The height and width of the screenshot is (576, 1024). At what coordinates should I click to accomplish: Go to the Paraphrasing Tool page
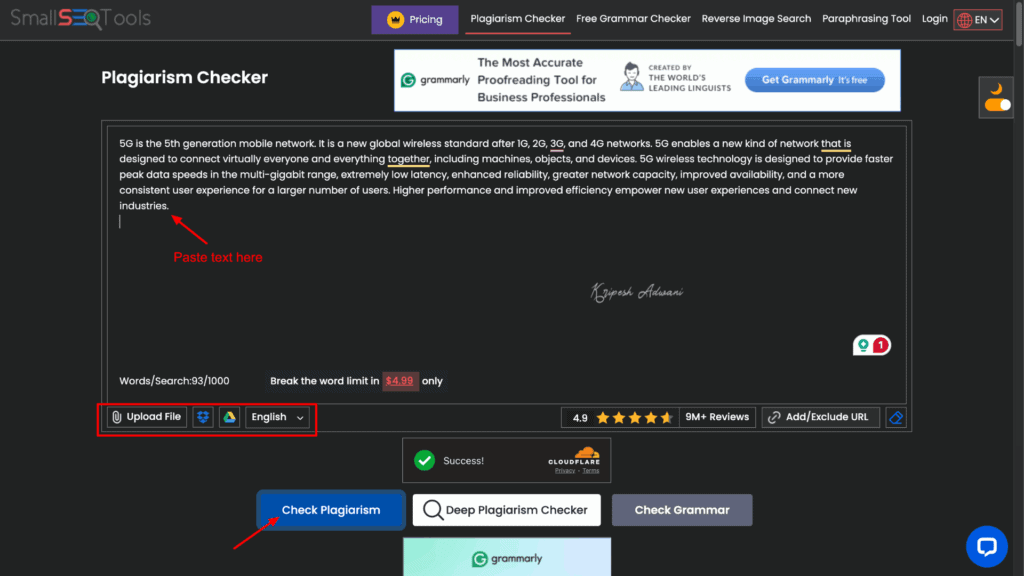(x=866, y=18)
